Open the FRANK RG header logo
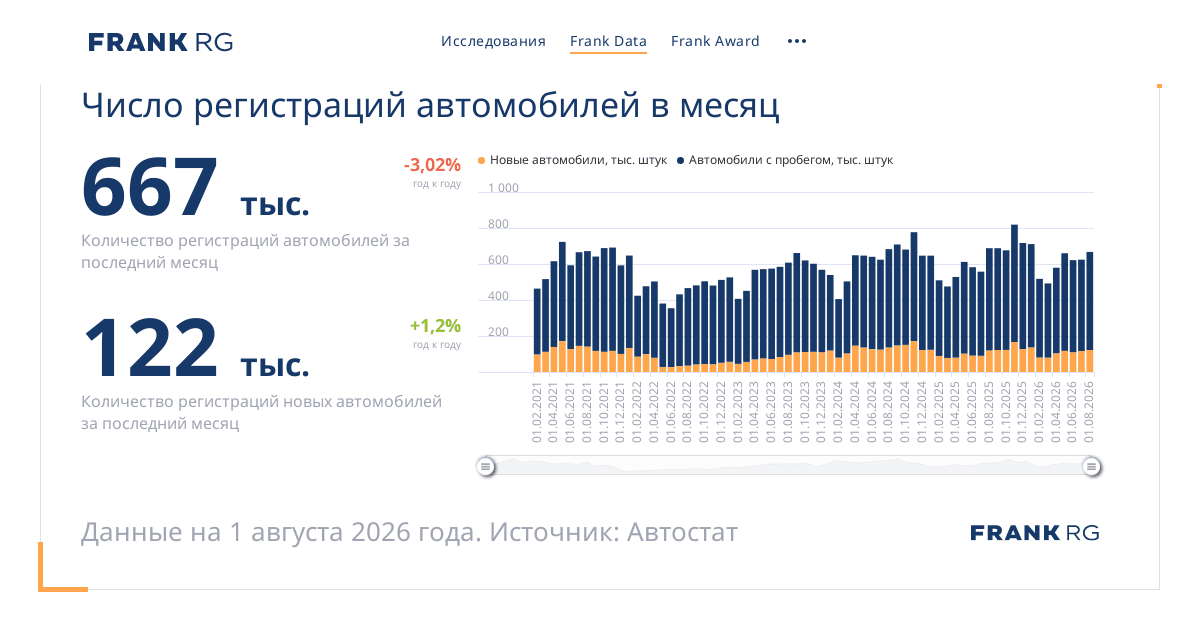The image size is (1200, 630). coord(161,42)
